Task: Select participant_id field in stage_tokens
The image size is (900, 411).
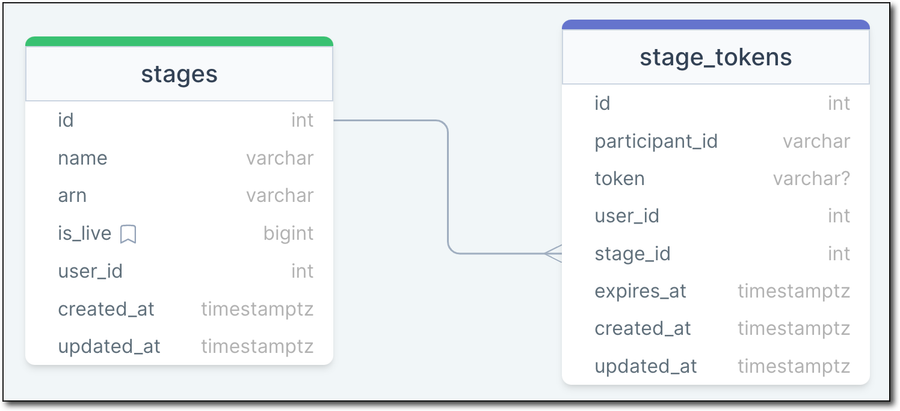Action: (716, 141)
